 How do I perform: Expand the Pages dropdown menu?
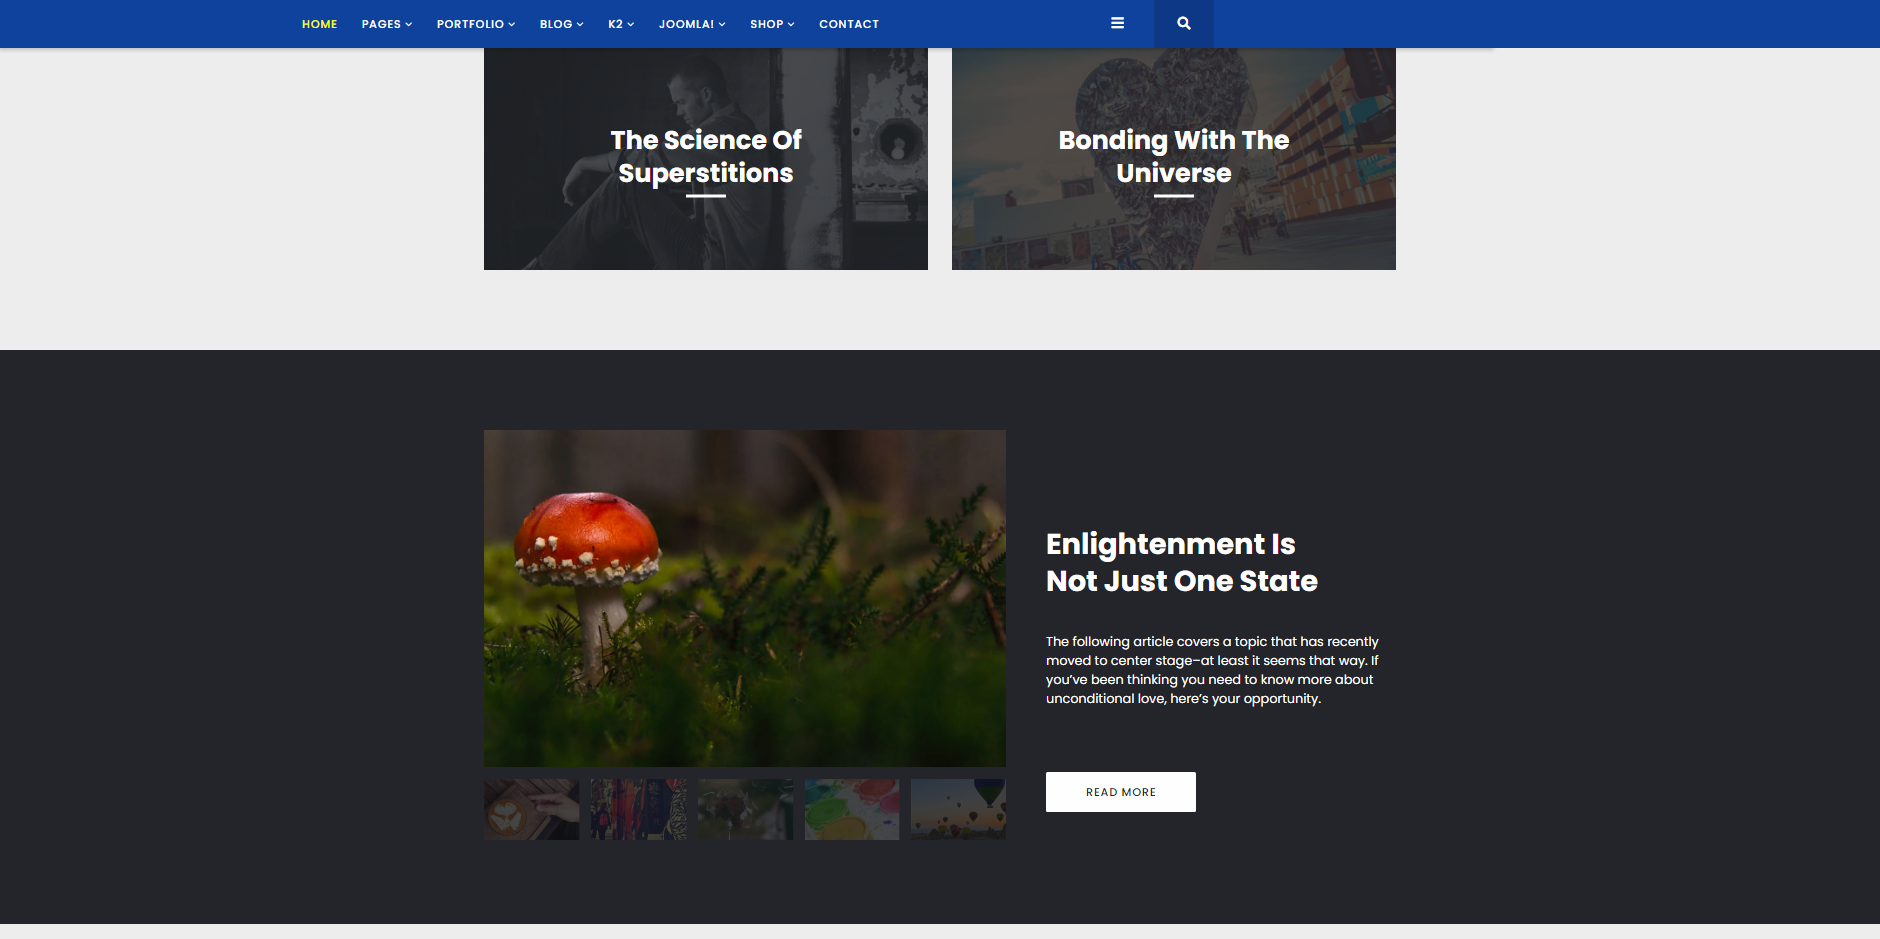(387, 24)
